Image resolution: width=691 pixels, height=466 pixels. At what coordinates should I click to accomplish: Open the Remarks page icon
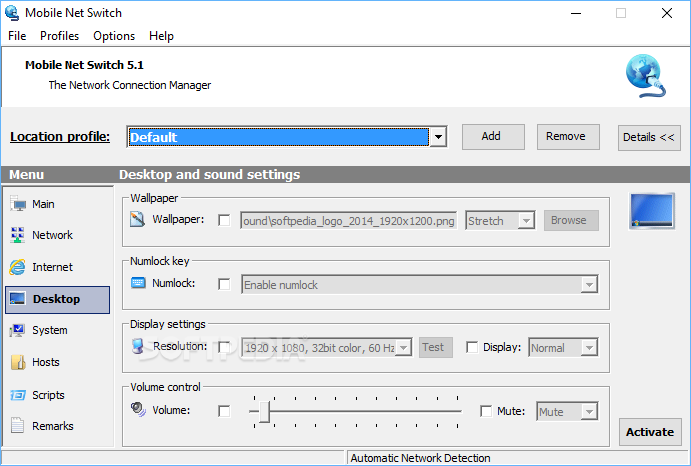(18, 426)
